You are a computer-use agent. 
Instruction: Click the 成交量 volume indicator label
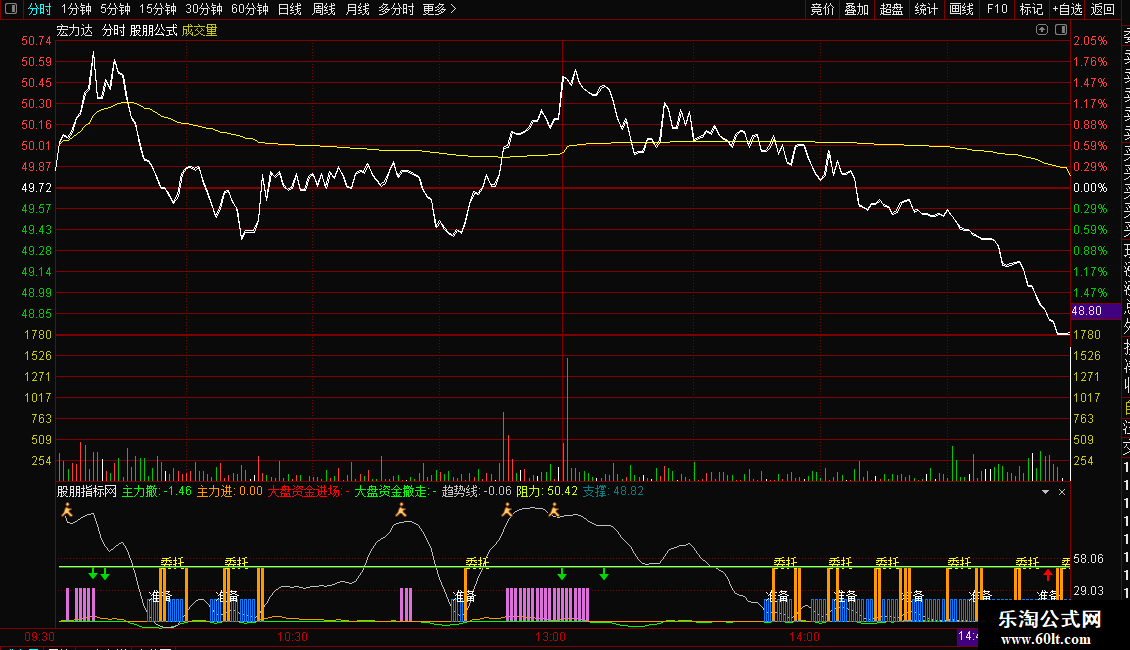pos(199,30)
